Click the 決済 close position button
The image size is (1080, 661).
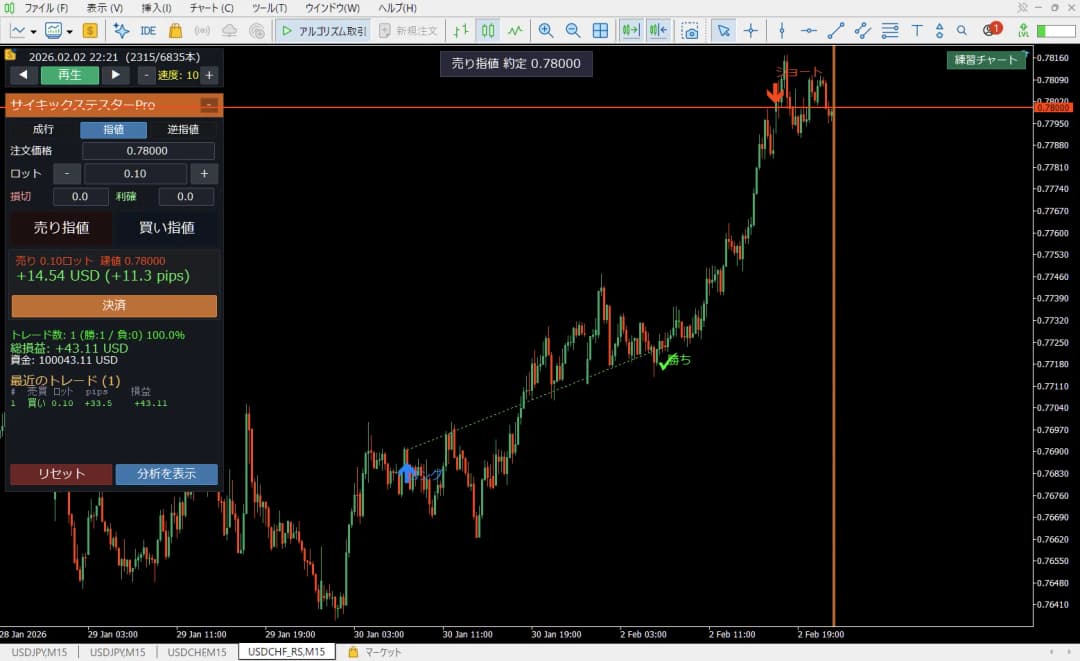coord(114,305)
